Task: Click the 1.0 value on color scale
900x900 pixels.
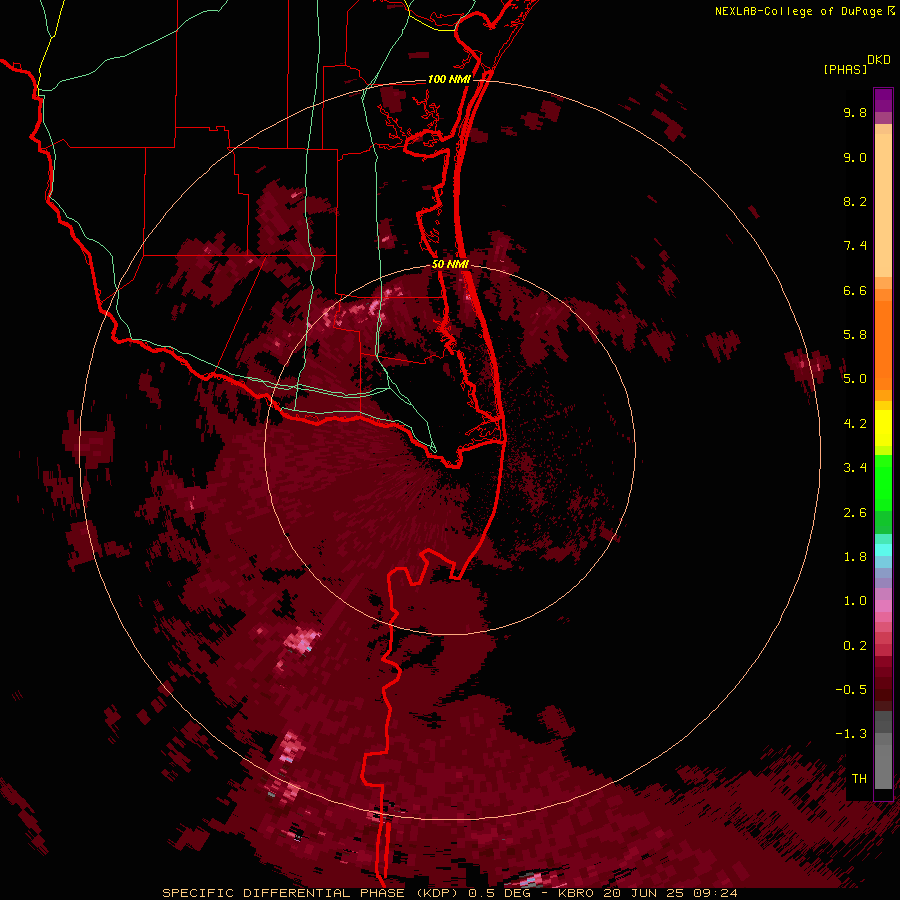Action: click(x=855, y=601)
